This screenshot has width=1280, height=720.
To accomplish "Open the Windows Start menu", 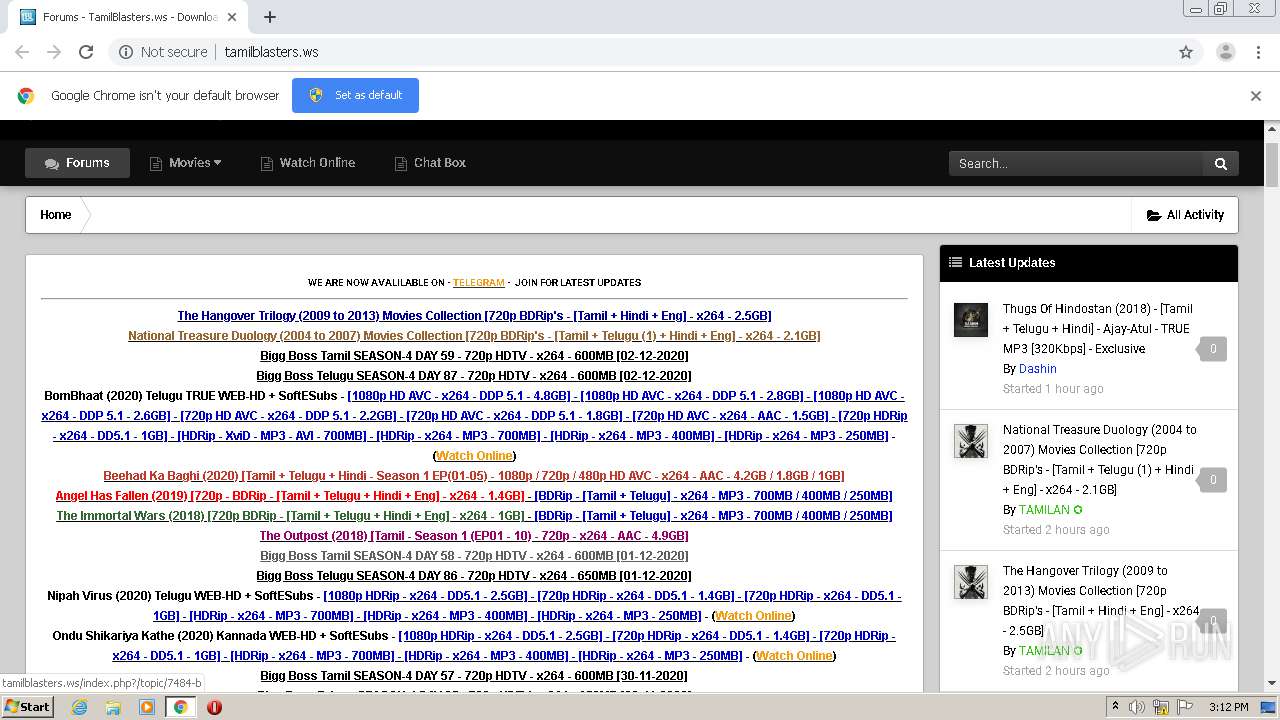I will 28,707.
